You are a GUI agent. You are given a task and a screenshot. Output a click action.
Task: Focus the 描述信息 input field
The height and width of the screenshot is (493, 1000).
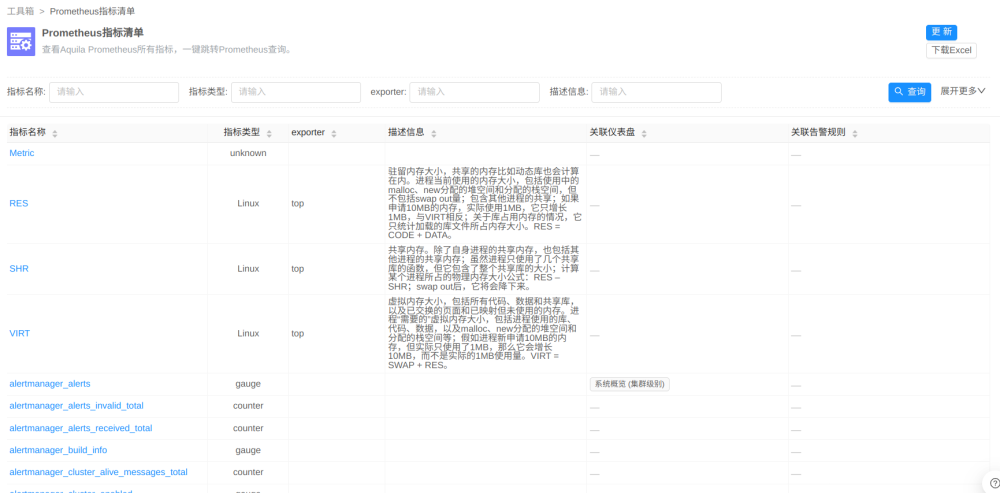(656, 92)
